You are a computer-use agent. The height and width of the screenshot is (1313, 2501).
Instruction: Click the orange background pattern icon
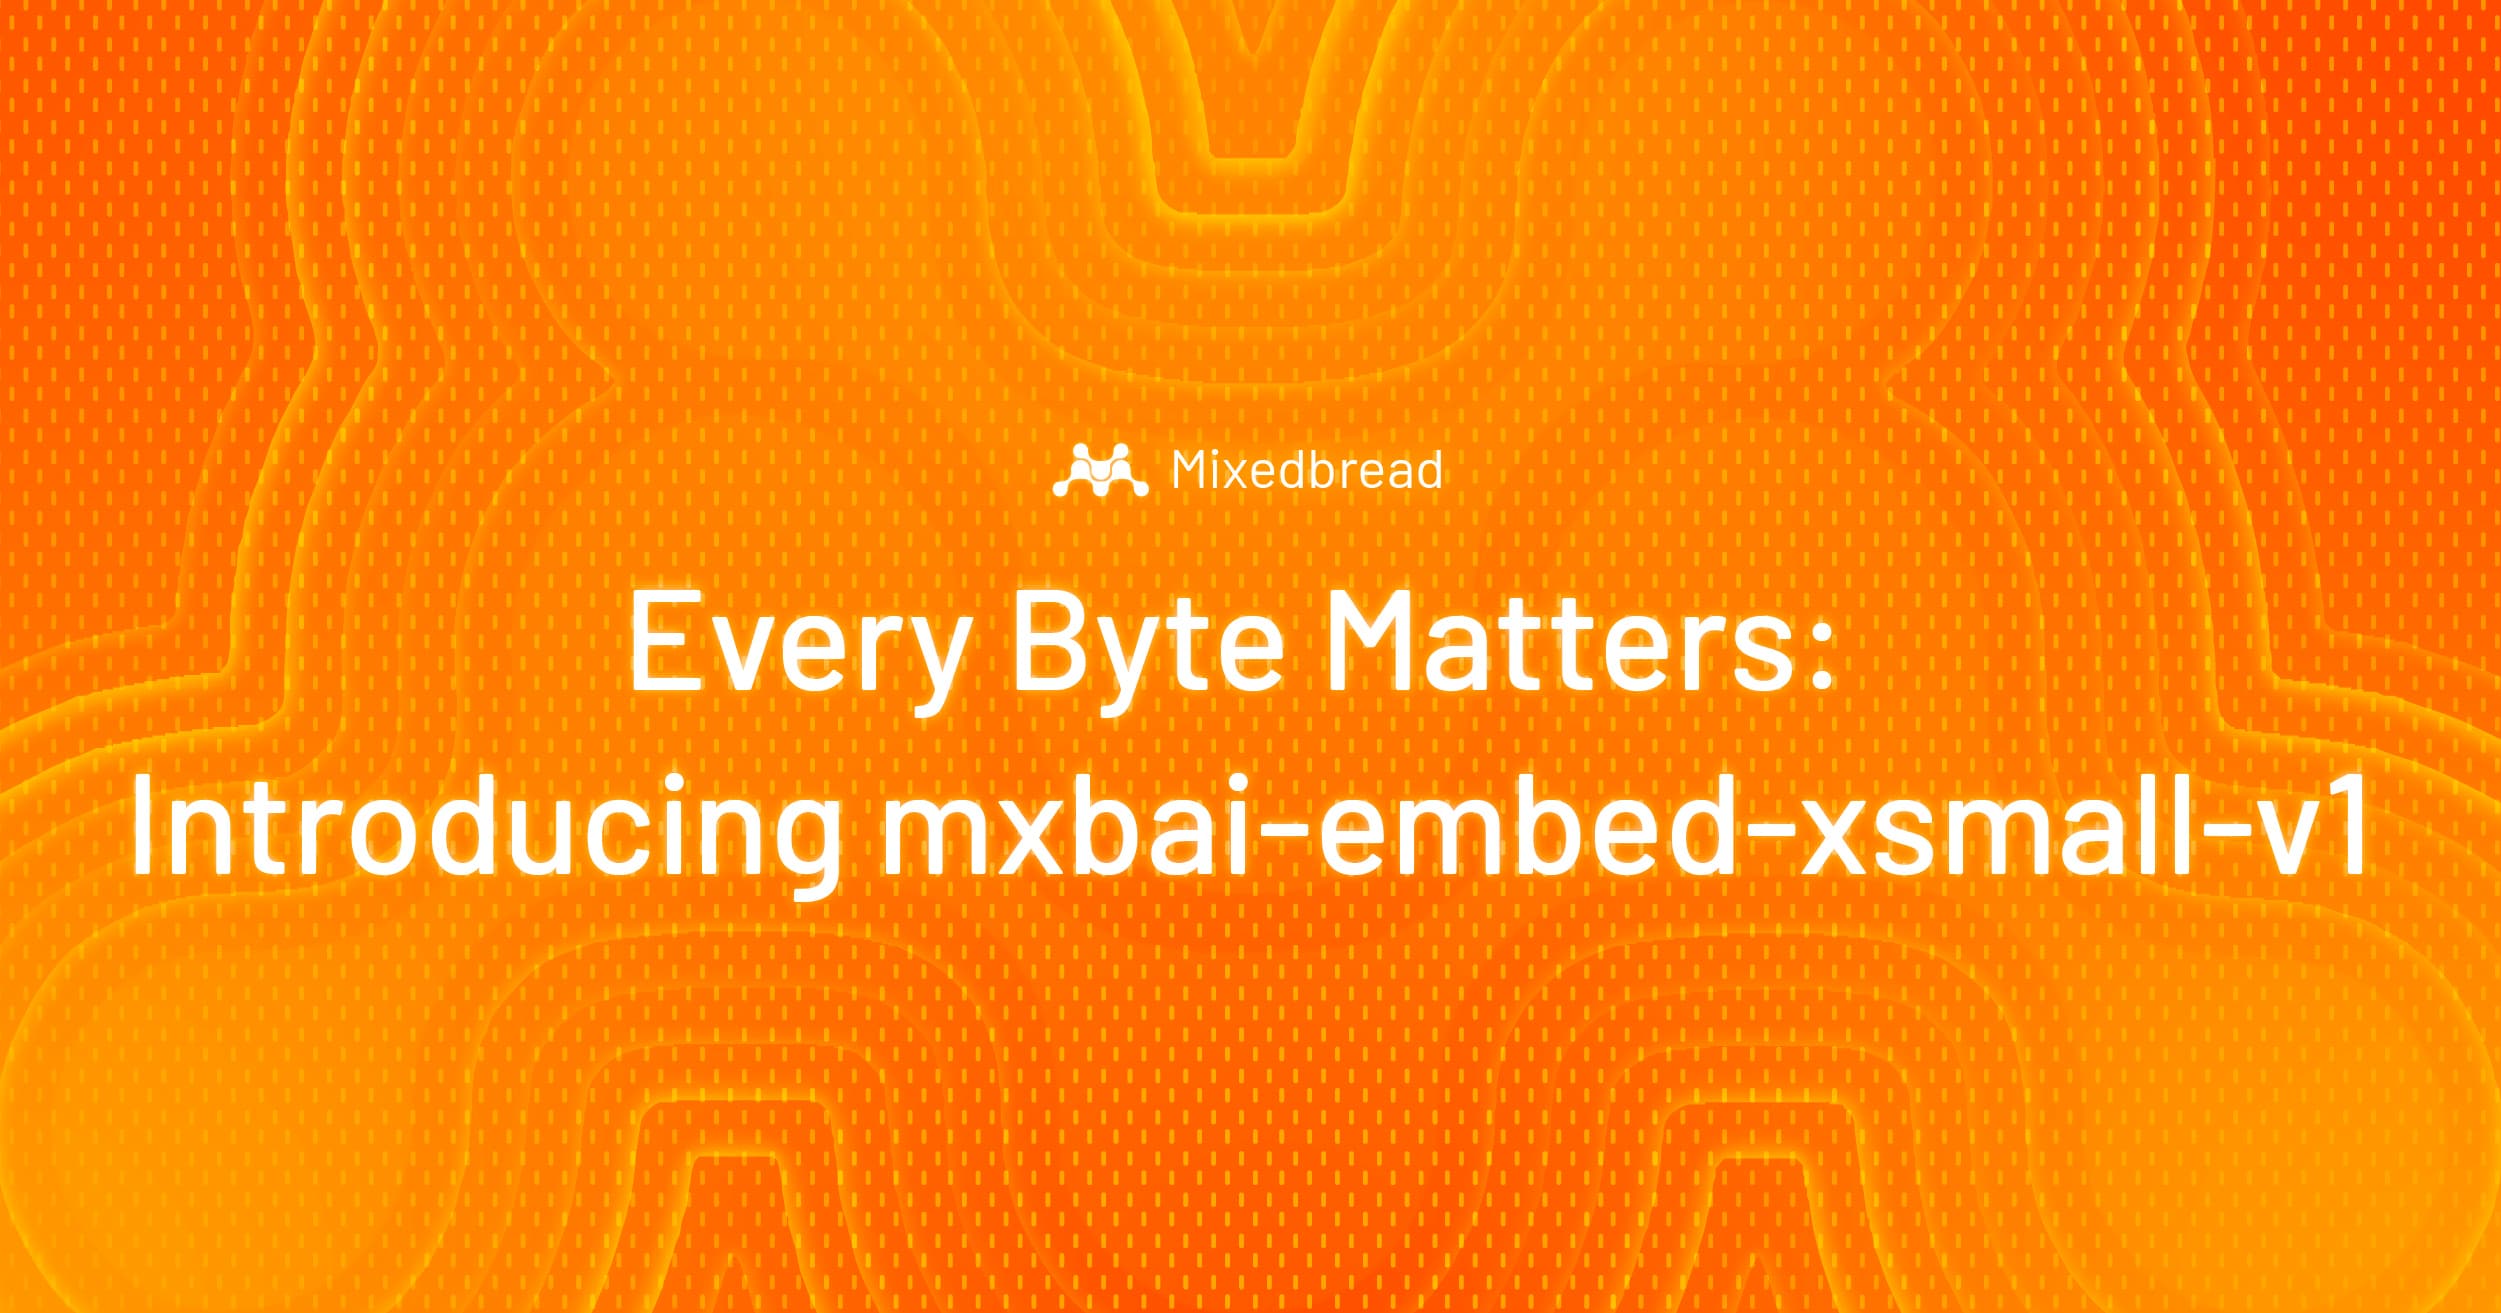pyautogui.click(x=1250, y=656)
